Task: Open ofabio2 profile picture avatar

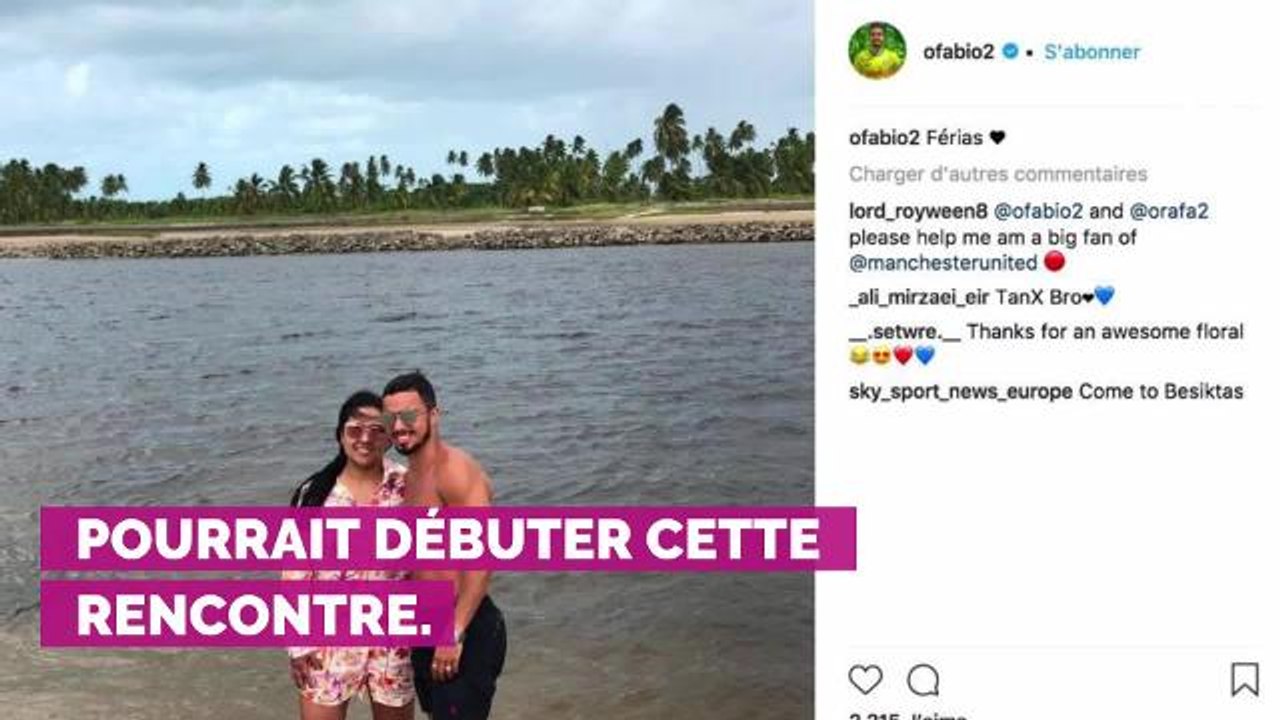Action: tap(877, 50)
